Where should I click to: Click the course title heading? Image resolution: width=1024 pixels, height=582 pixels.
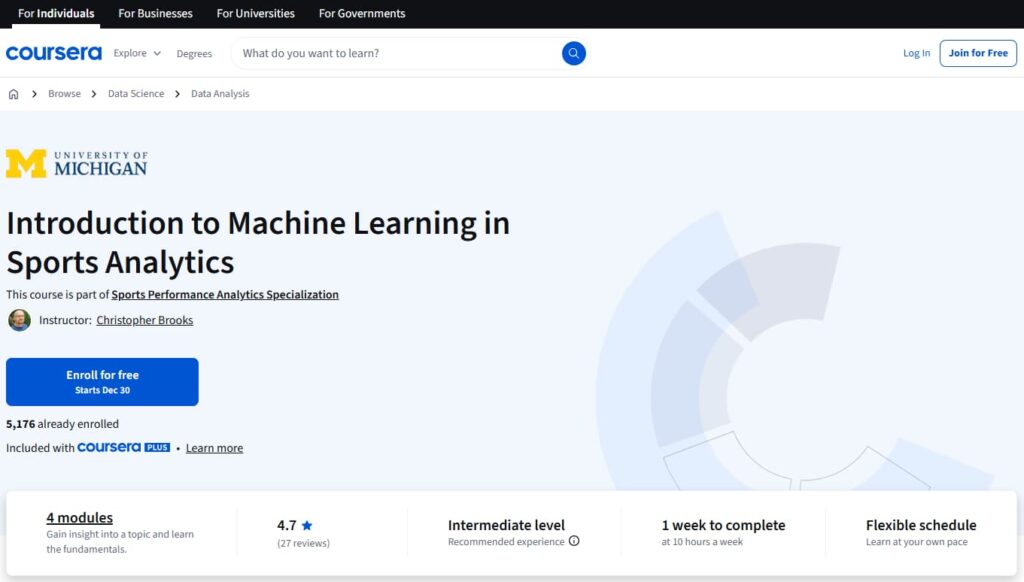(258, 242)
